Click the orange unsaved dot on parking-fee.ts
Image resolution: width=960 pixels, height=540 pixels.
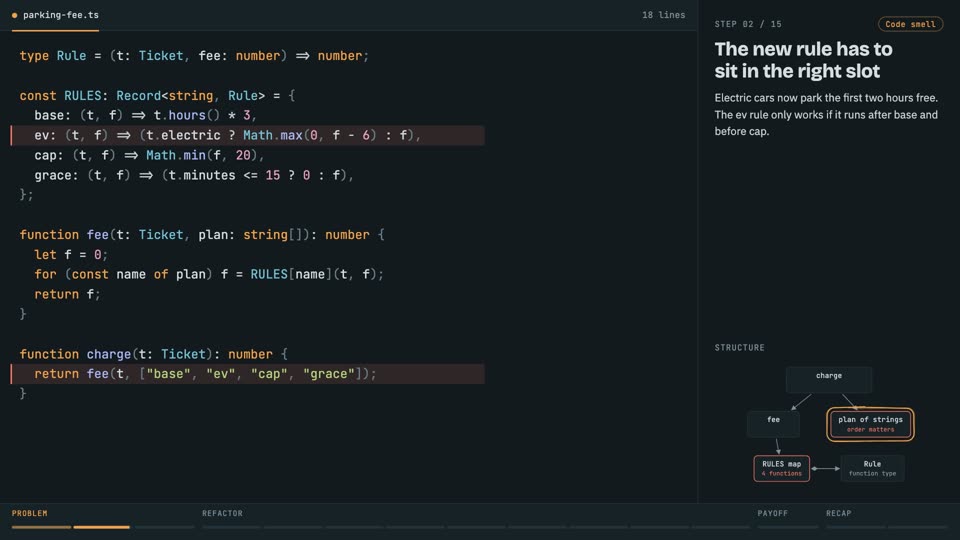[15, 15]
